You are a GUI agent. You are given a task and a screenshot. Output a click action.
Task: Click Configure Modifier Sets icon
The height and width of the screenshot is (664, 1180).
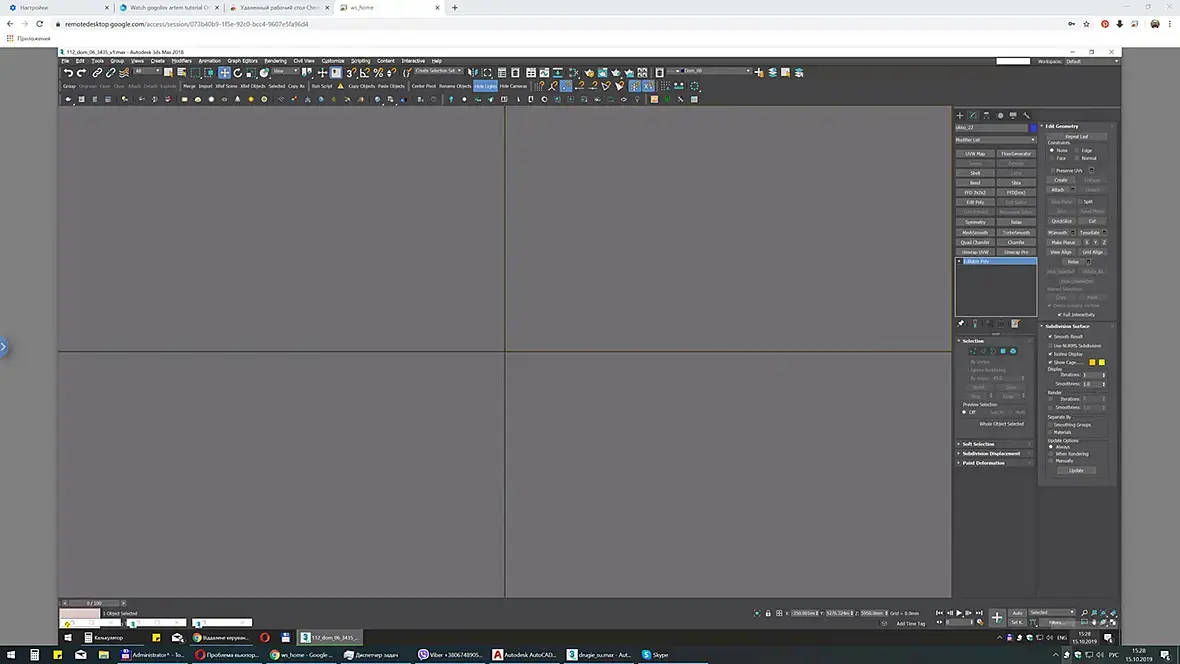pos(1015,324)
